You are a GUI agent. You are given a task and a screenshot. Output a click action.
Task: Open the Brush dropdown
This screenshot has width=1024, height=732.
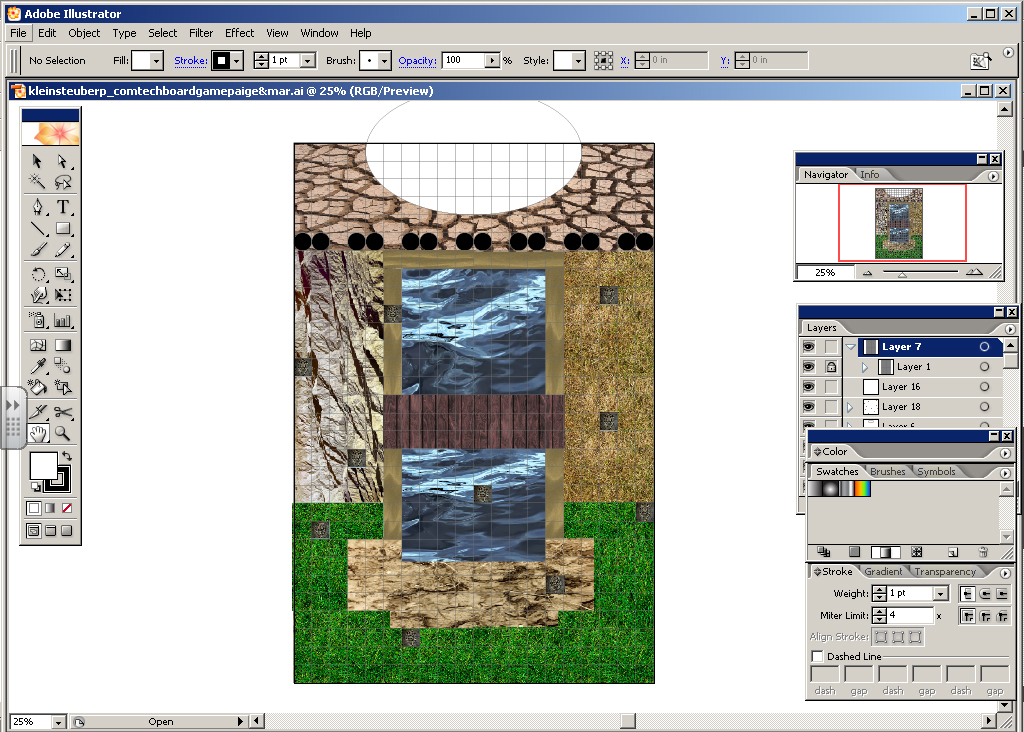(384, 61)
